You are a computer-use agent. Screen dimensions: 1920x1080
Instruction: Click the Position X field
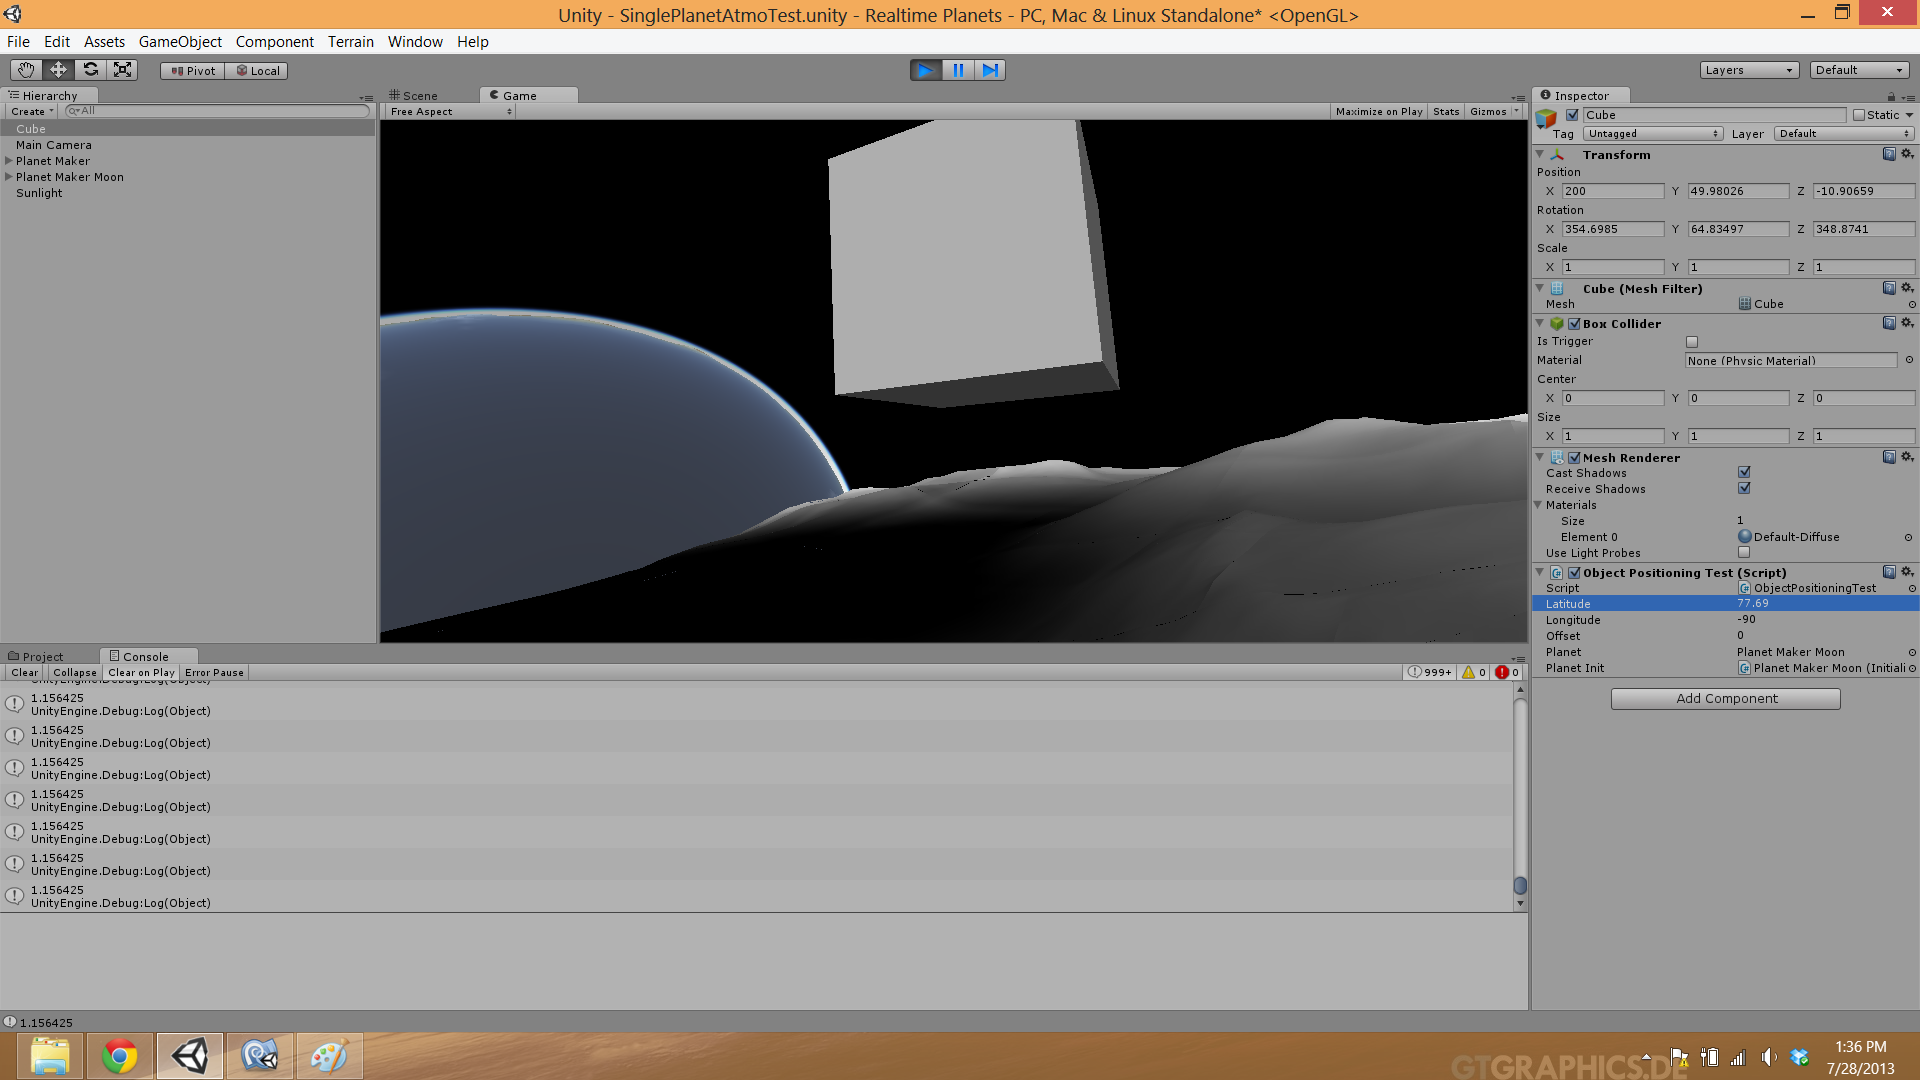click(1613, 191)
